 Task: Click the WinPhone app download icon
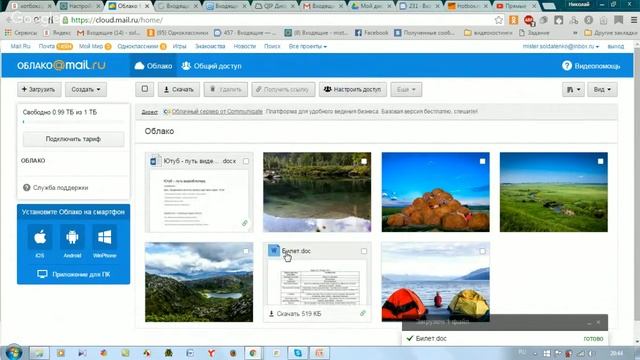tap(104, 237)
